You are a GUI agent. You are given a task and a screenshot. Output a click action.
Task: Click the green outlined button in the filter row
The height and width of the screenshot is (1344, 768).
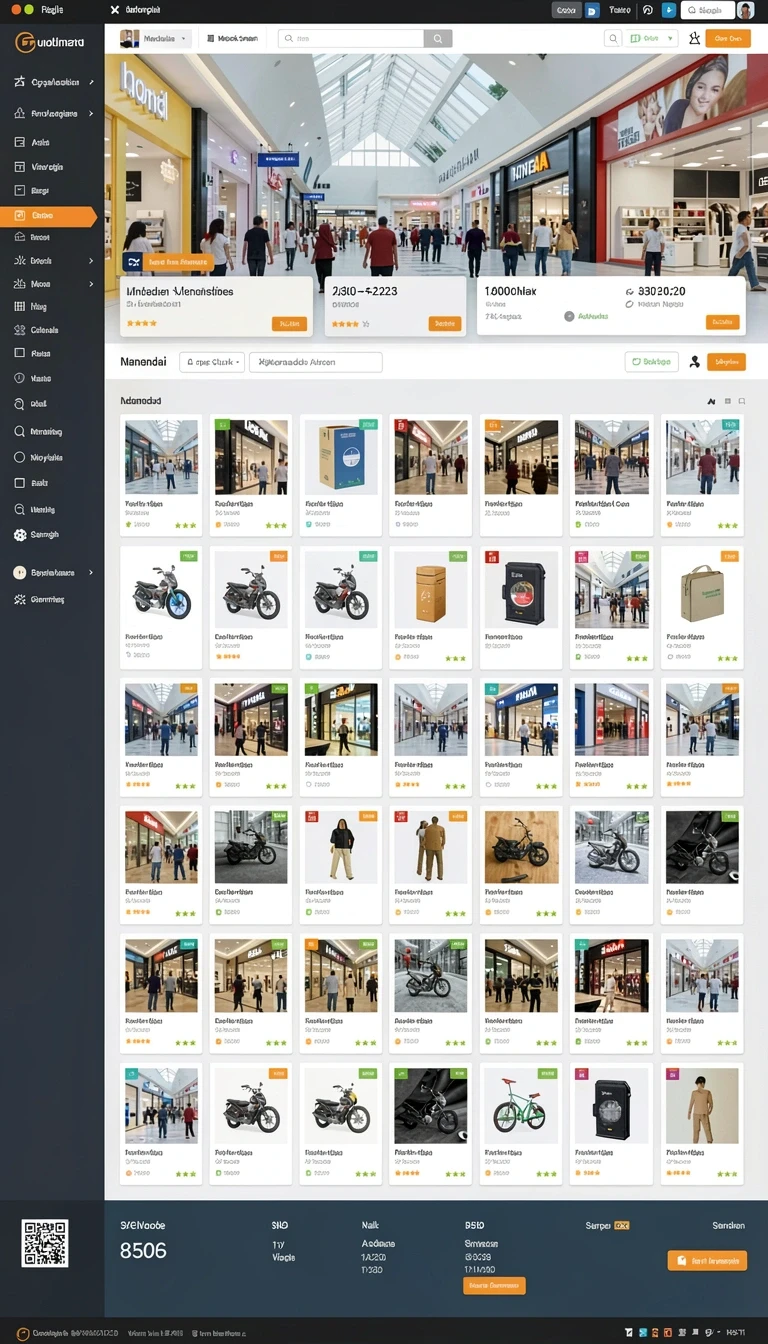(x=651, y=362)
